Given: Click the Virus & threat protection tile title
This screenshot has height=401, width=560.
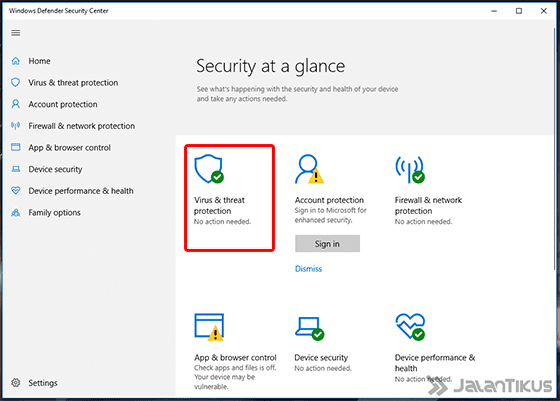Looking at the screenshot, I should point(219,205).
